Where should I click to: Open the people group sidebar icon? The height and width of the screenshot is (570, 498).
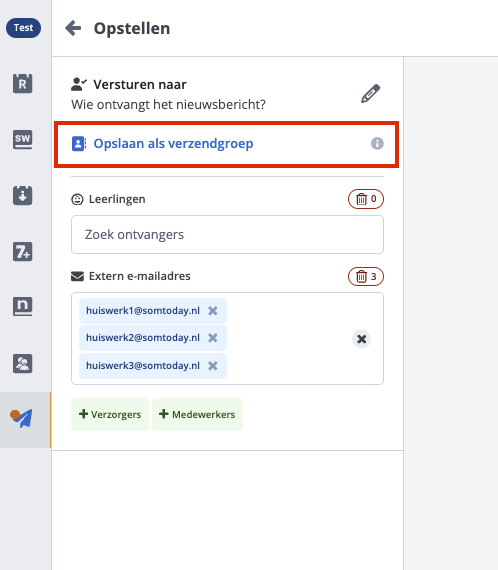point(23,364)
